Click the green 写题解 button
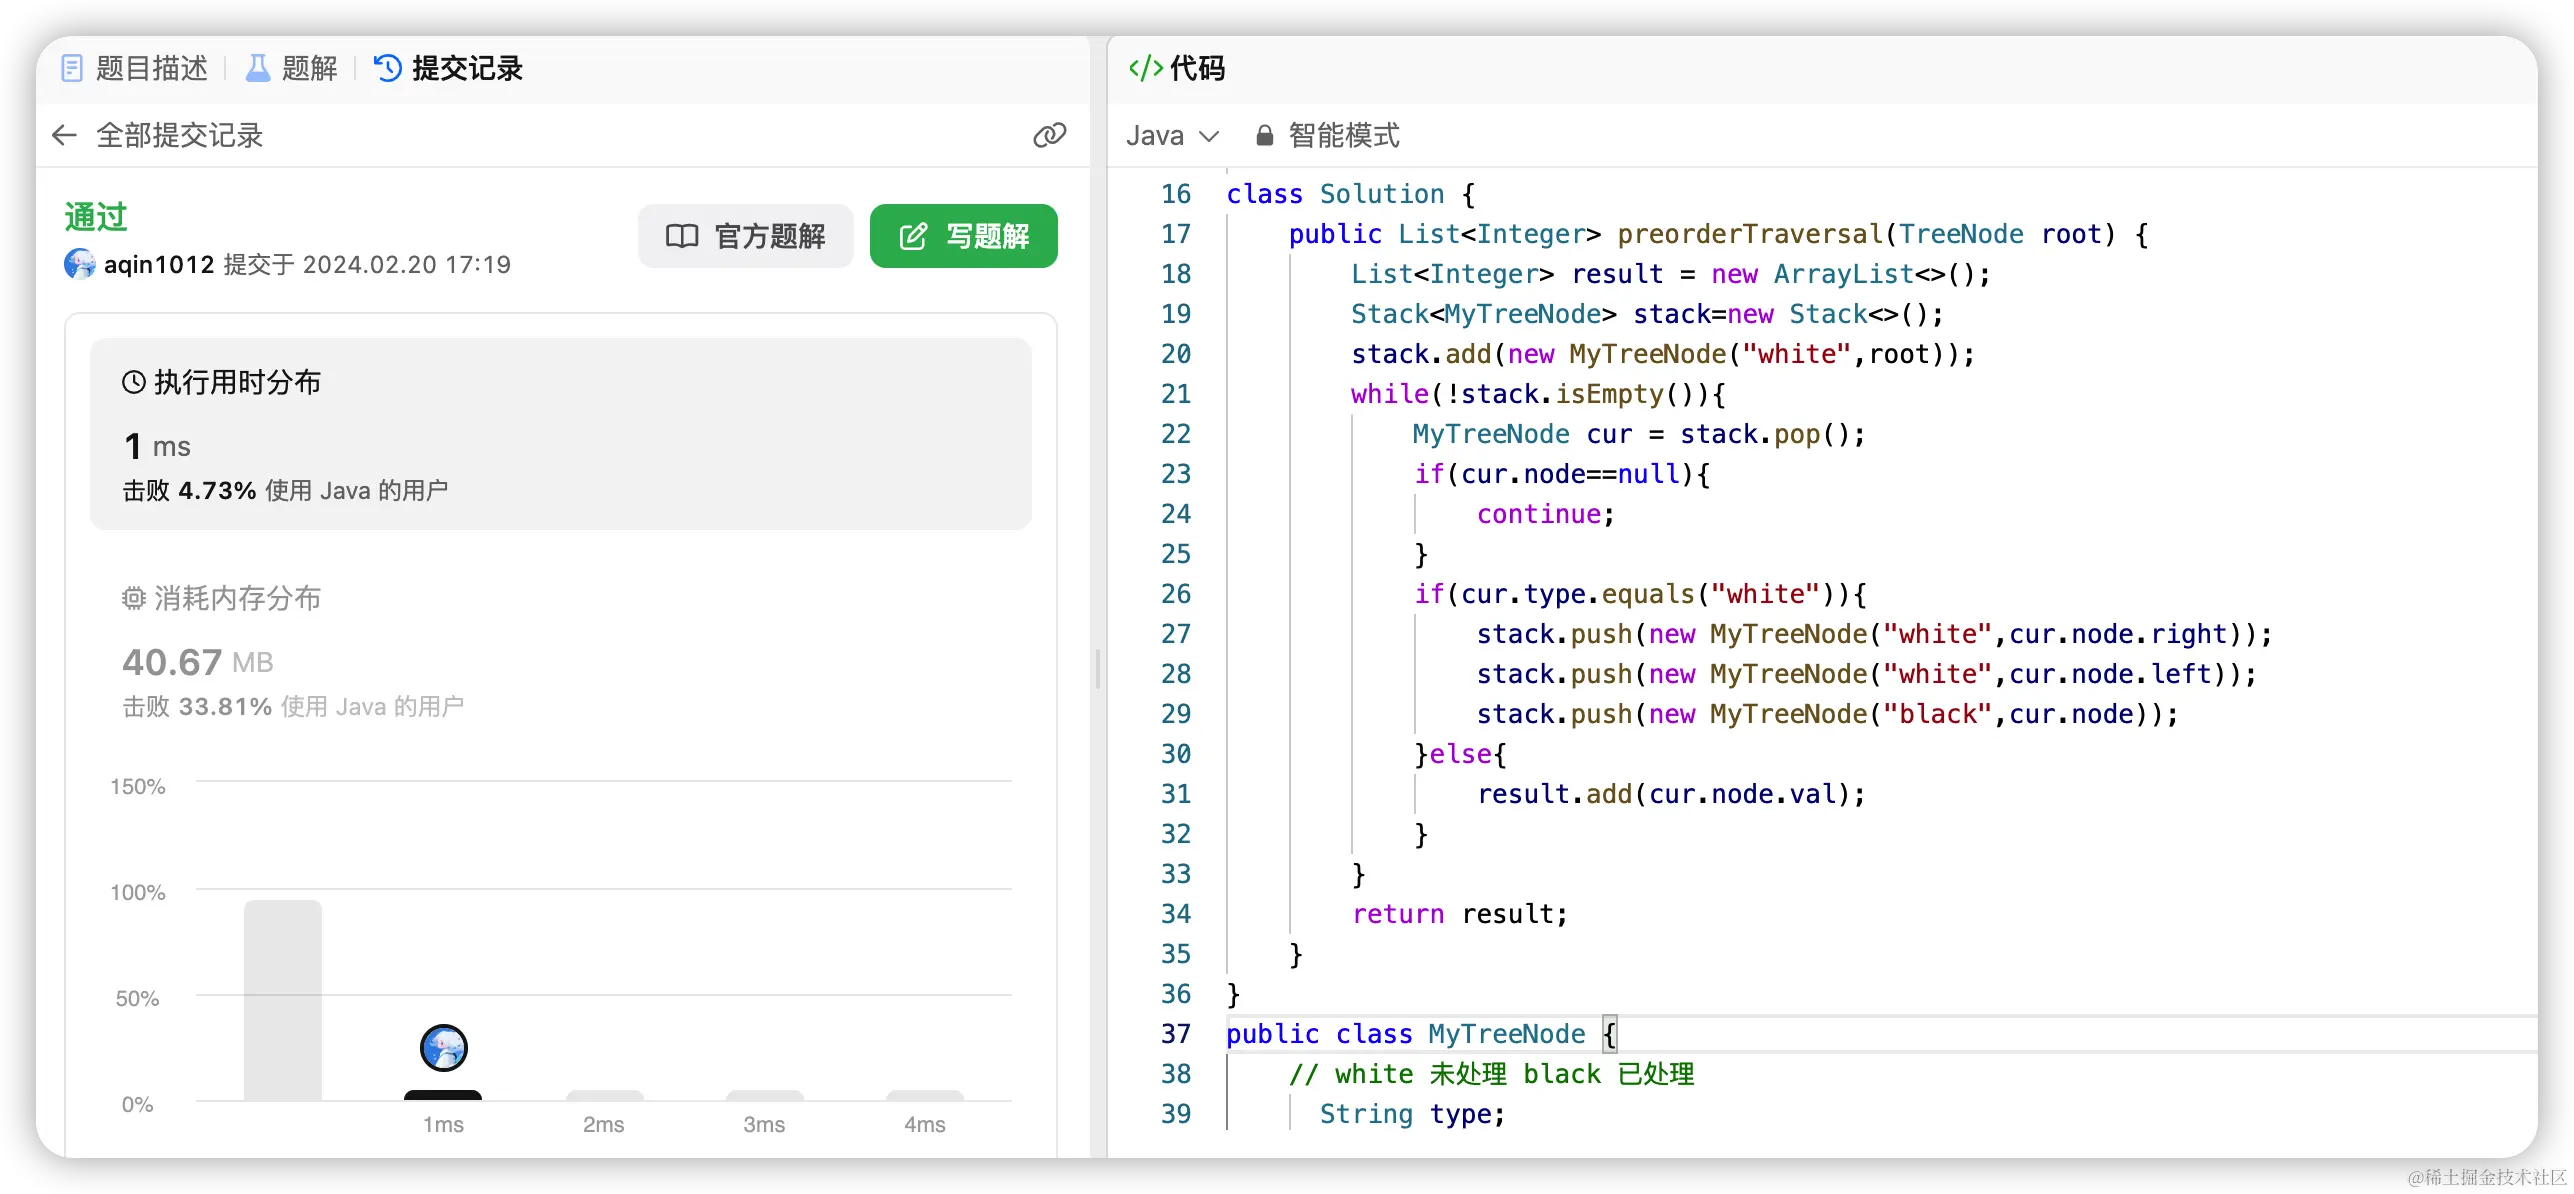The width and height of the screenshot is (2574, 1194). tap(963, 236)
